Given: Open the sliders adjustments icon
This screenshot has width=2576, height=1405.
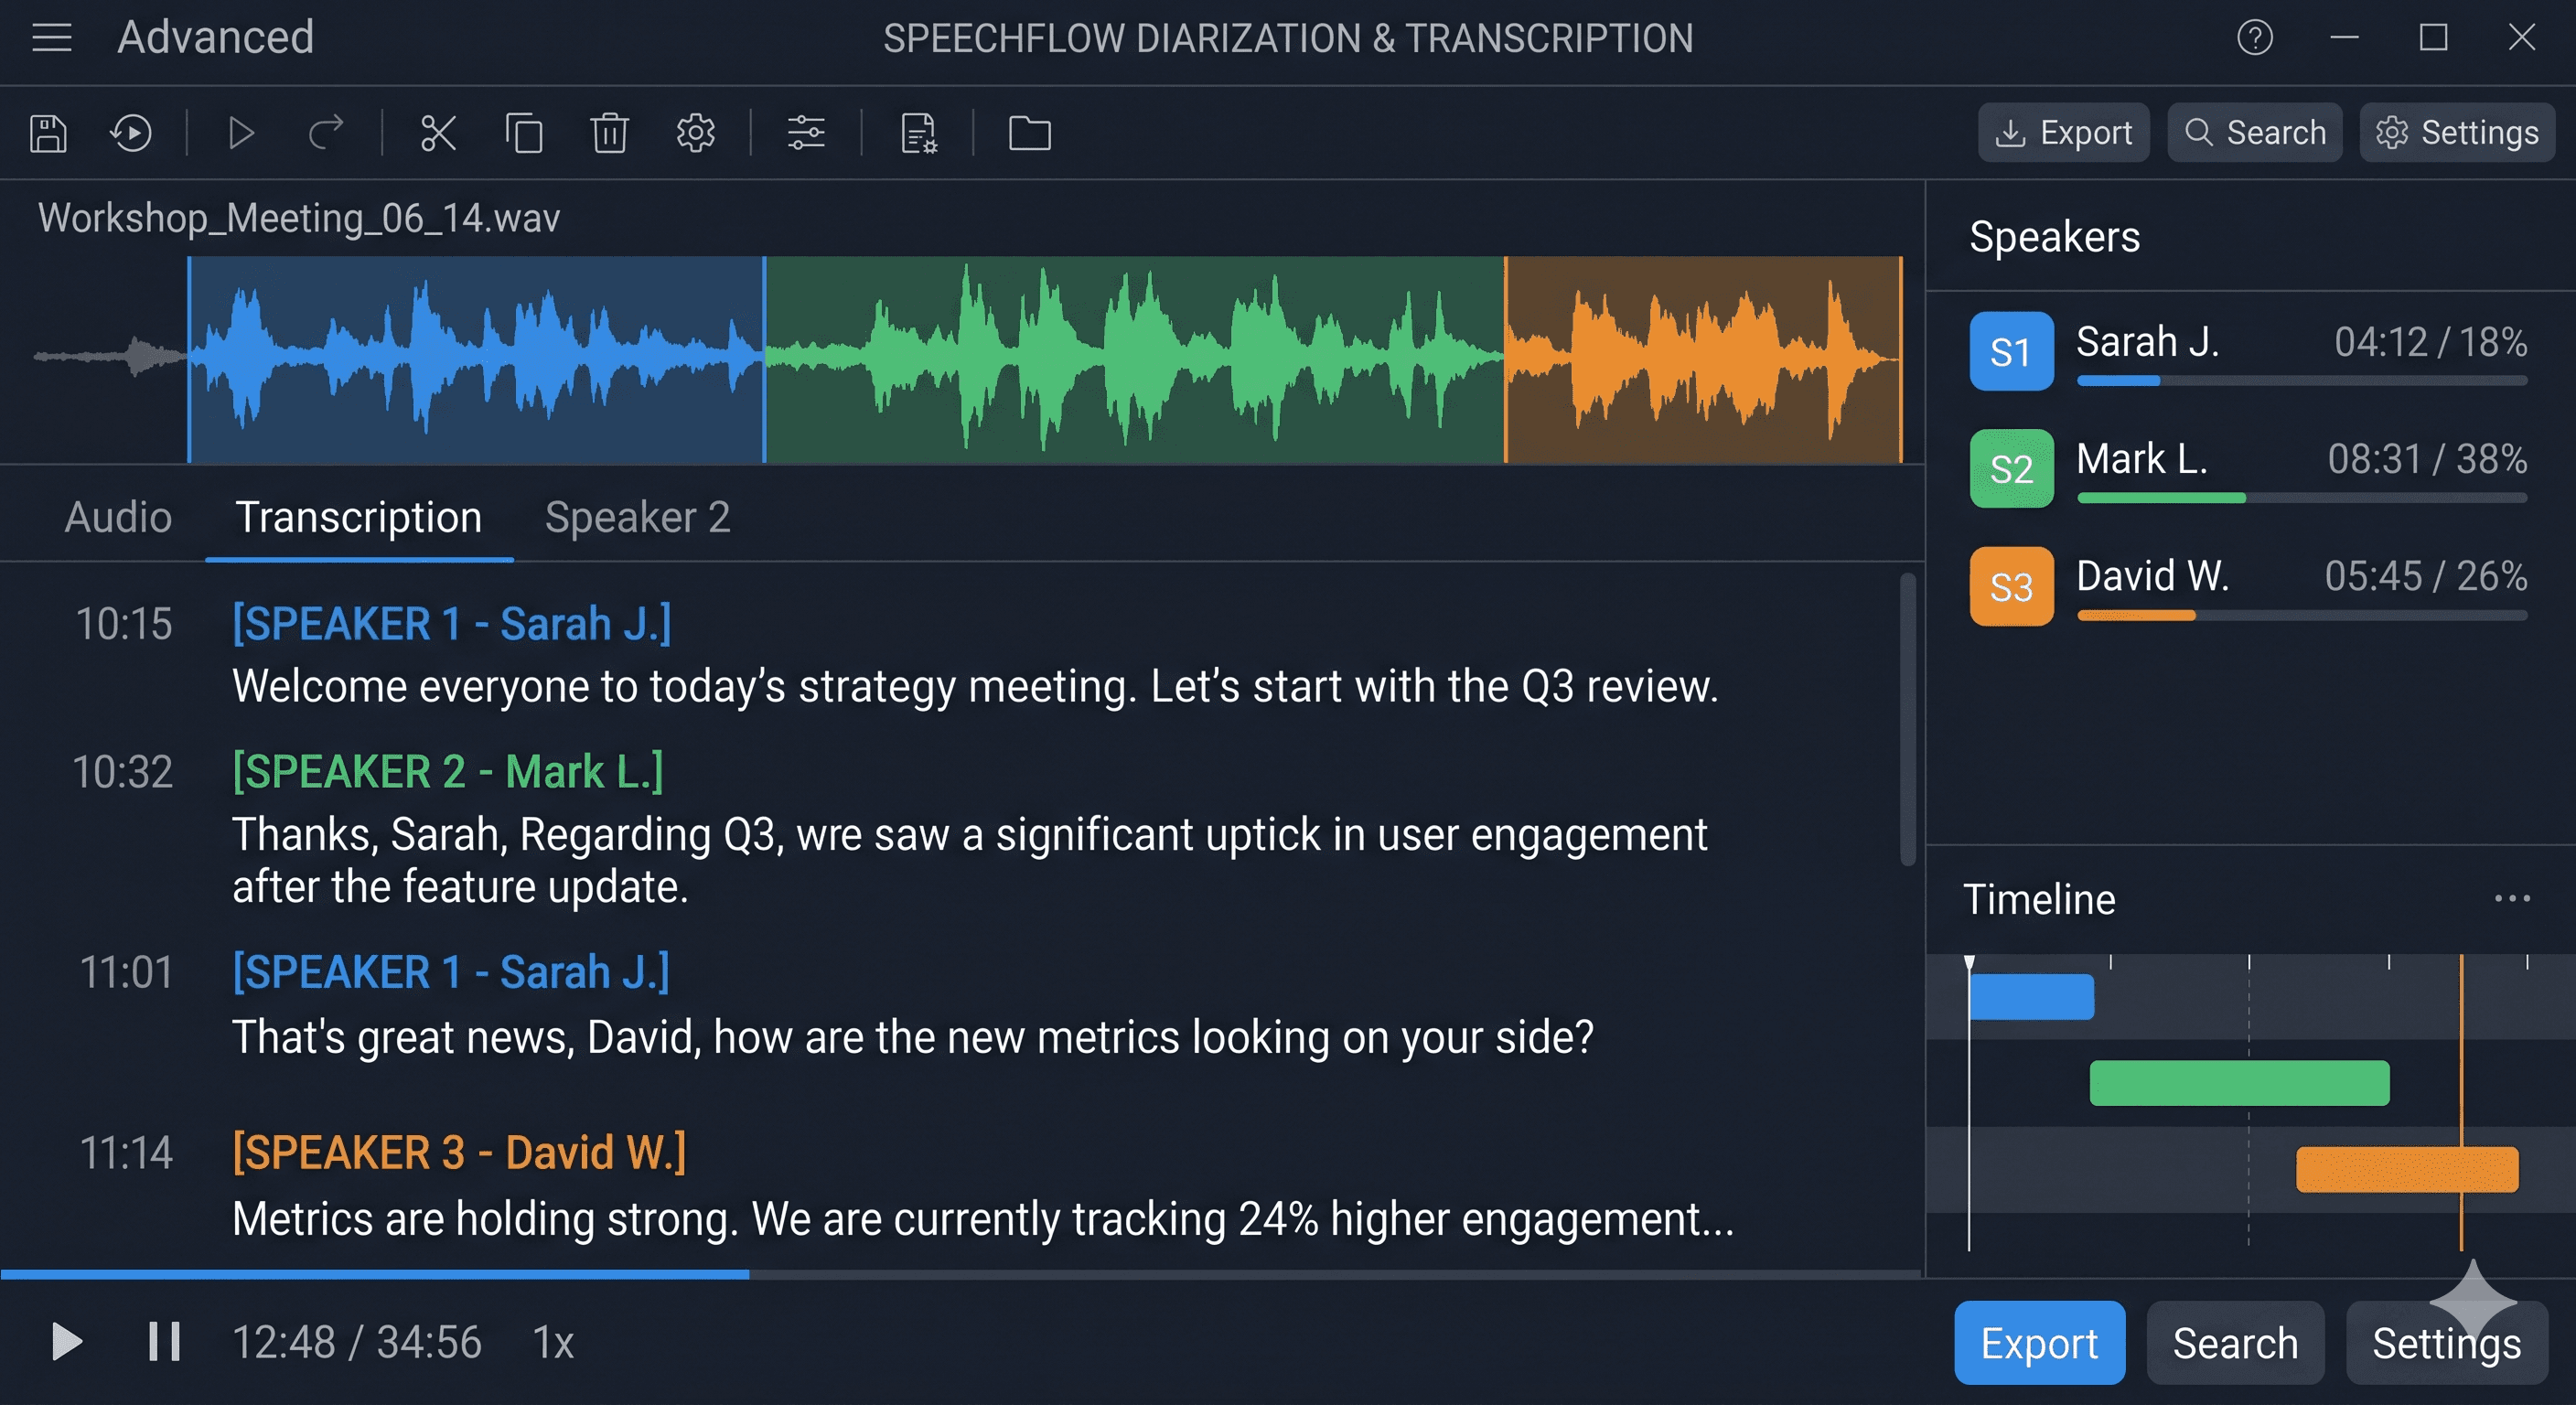Looking at the screenshot, I should (805, 133).
